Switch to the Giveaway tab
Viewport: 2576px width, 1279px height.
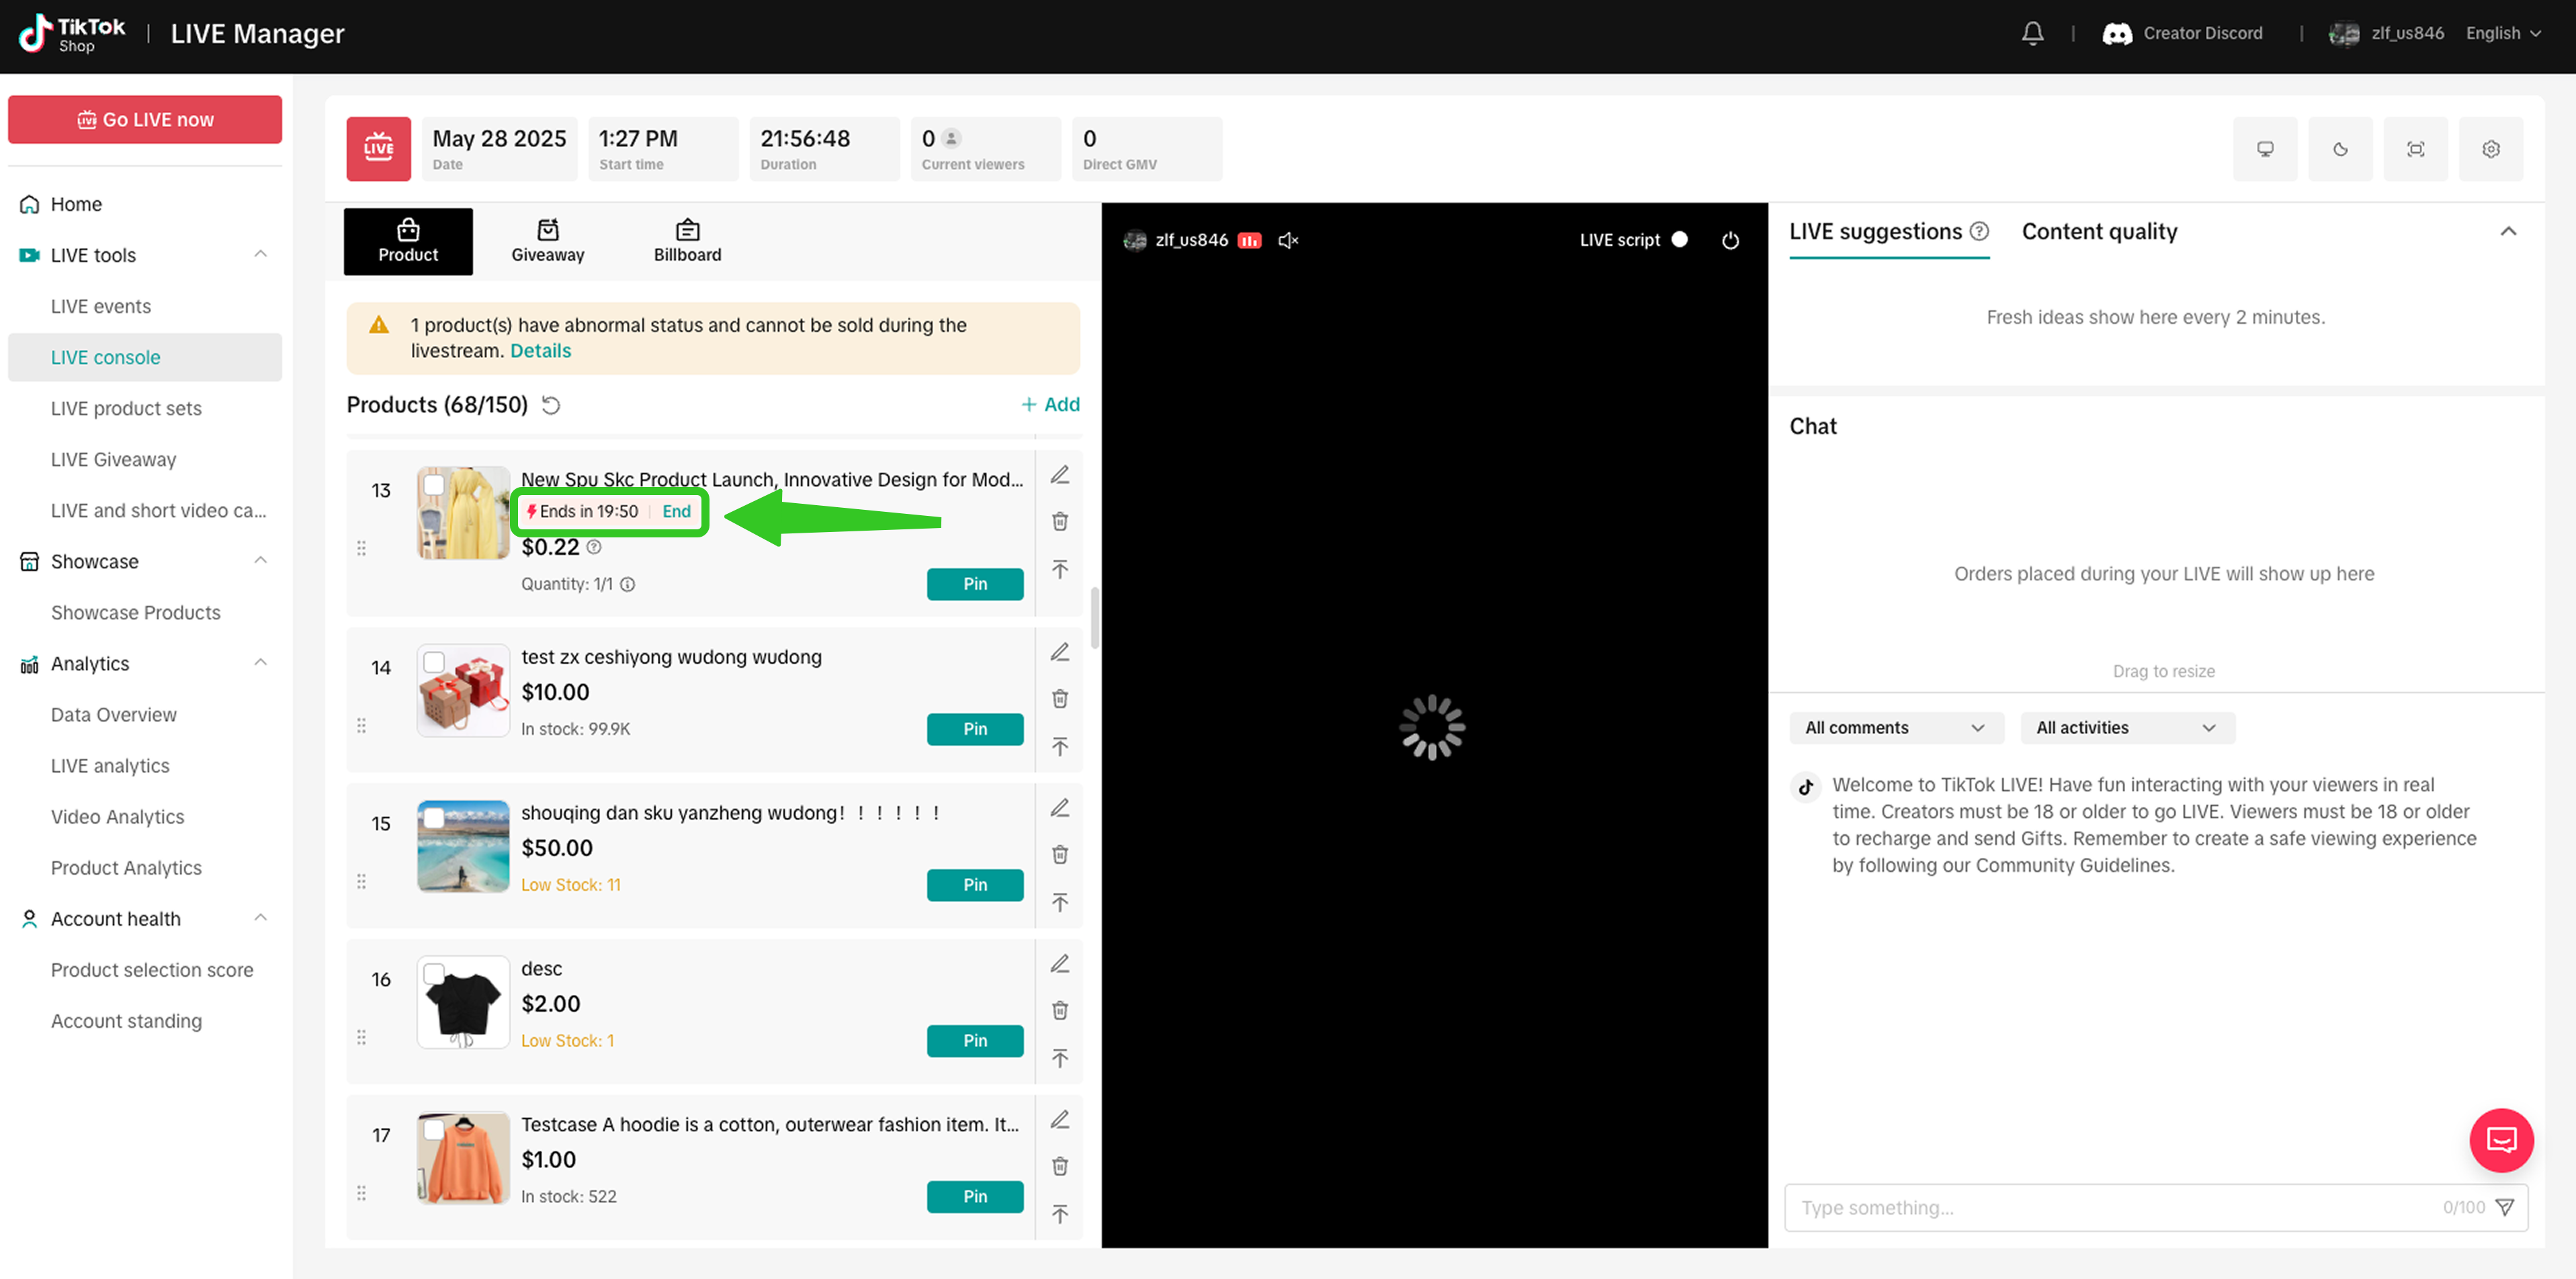point(547,241)
